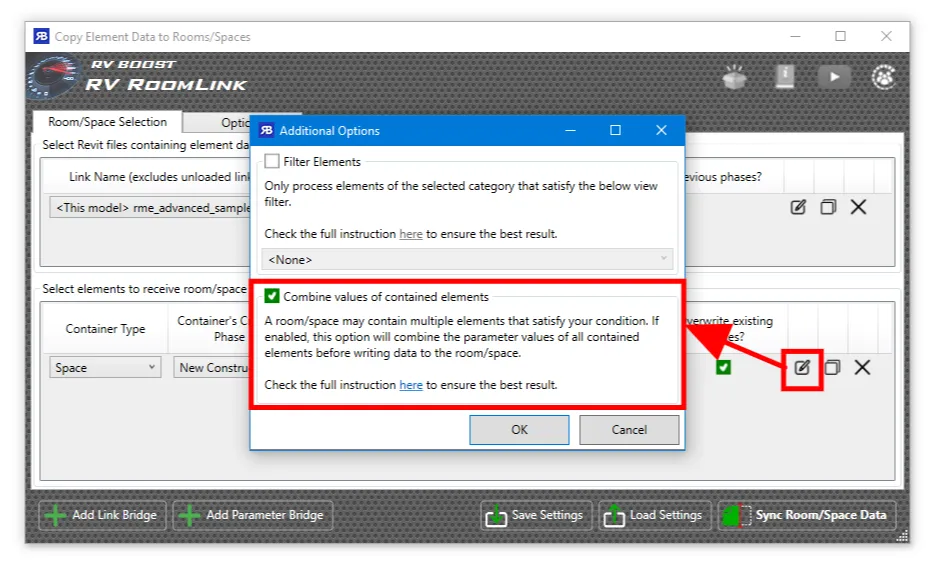
Task: Open the New Construction phase dropdown
Action: click(x=212, y=367)
